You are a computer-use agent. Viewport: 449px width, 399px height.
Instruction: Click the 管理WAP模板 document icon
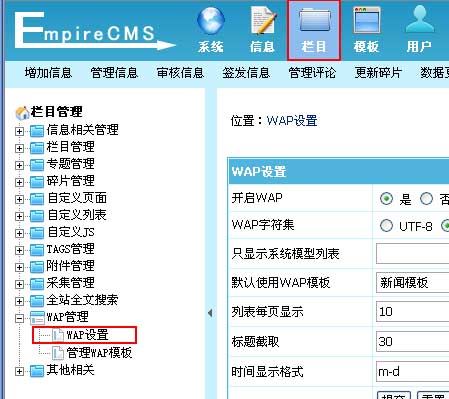58,353
